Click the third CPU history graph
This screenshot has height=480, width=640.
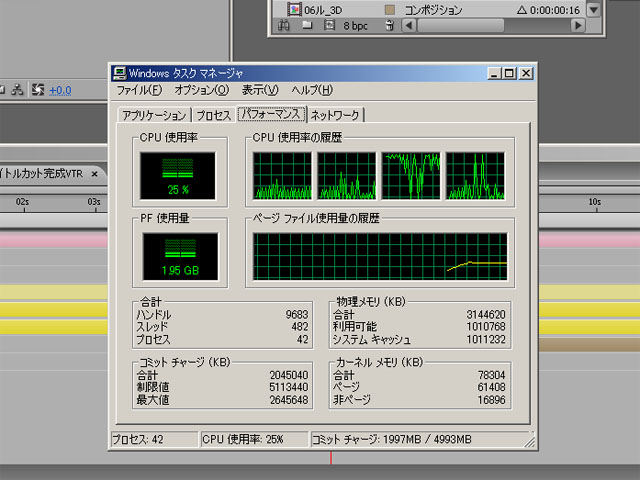click(411, 176)
